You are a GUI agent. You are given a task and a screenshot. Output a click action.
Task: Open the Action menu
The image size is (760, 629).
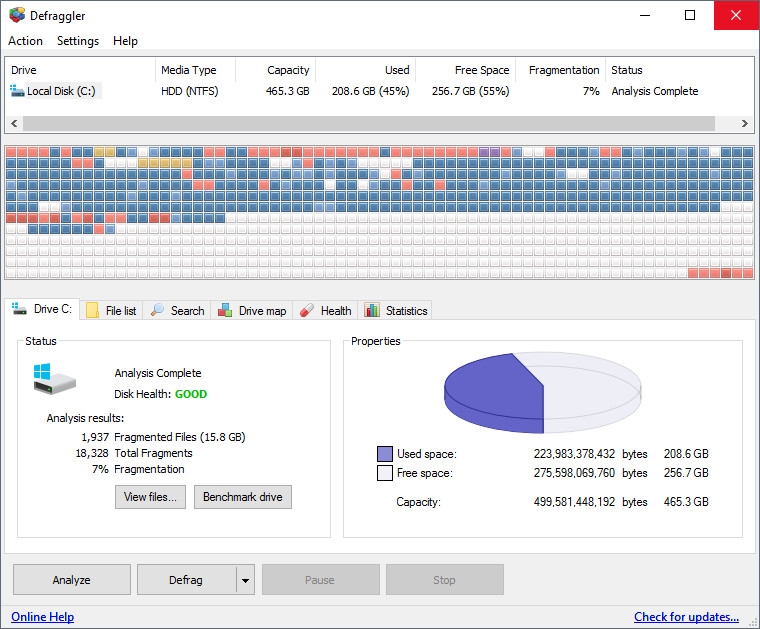(x=25, y=41)
